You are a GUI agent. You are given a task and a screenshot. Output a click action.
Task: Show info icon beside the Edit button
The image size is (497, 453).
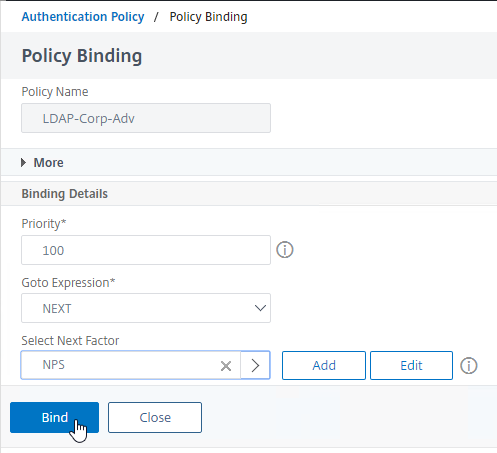point(469,366)
